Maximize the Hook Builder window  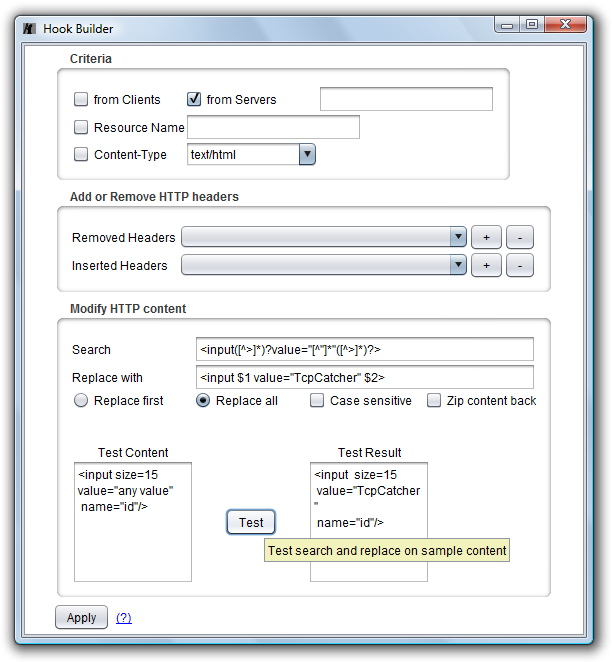pos(532,25)
